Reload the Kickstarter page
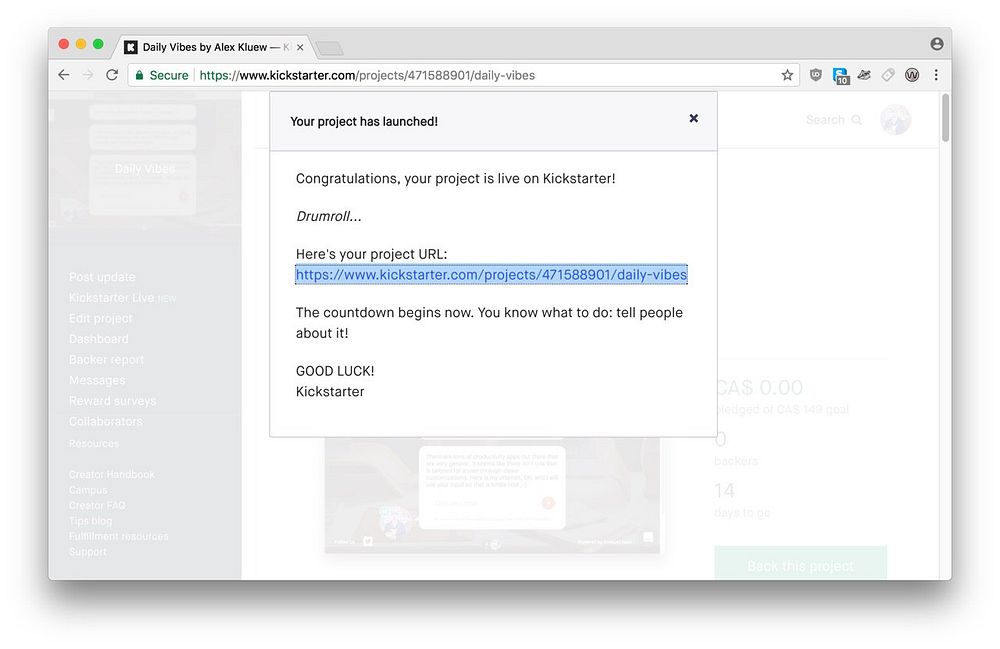This screenshot has width=1000, height=649. (112, 75)
